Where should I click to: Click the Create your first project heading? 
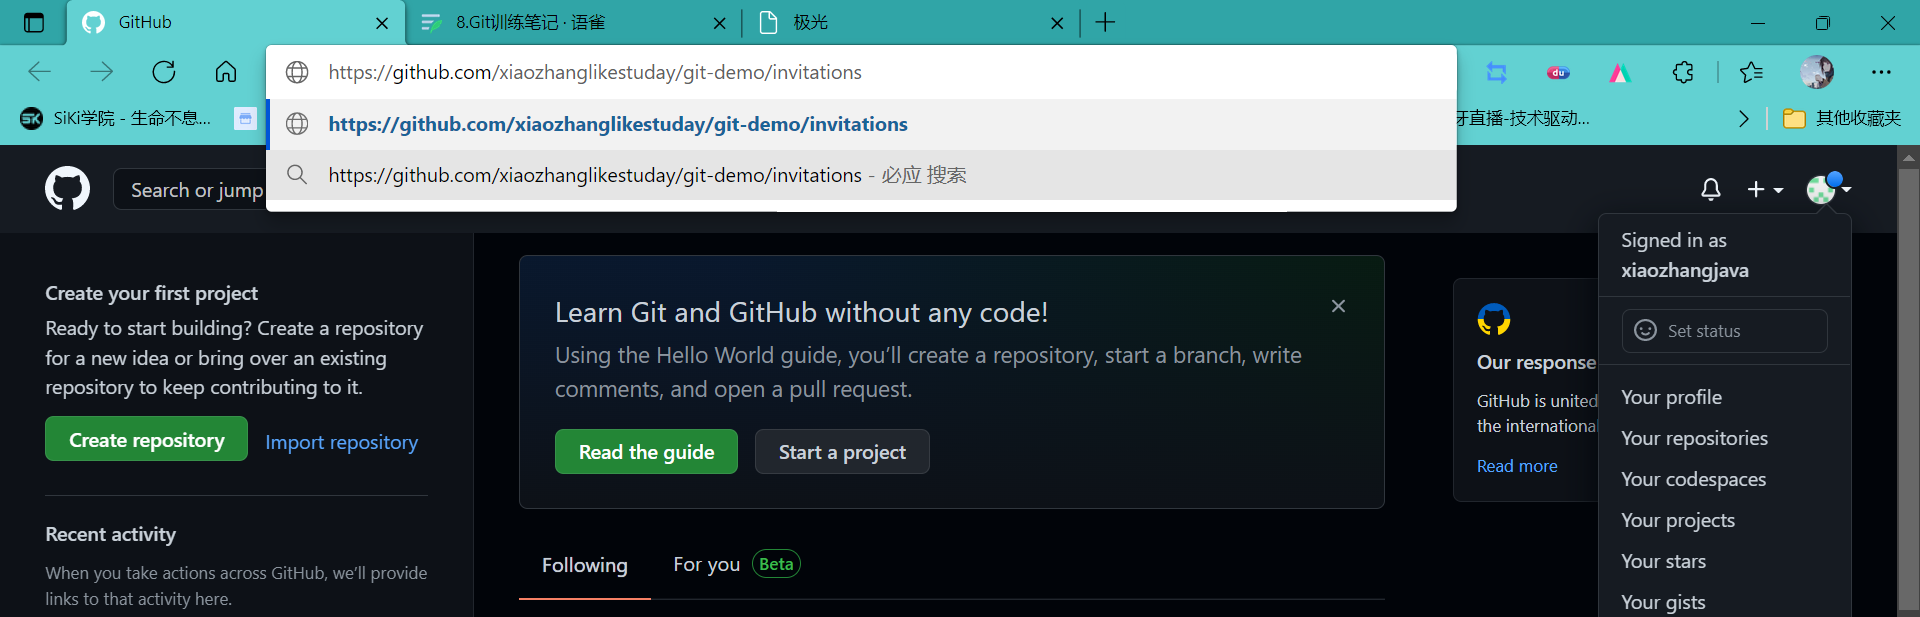click(151, 293)
